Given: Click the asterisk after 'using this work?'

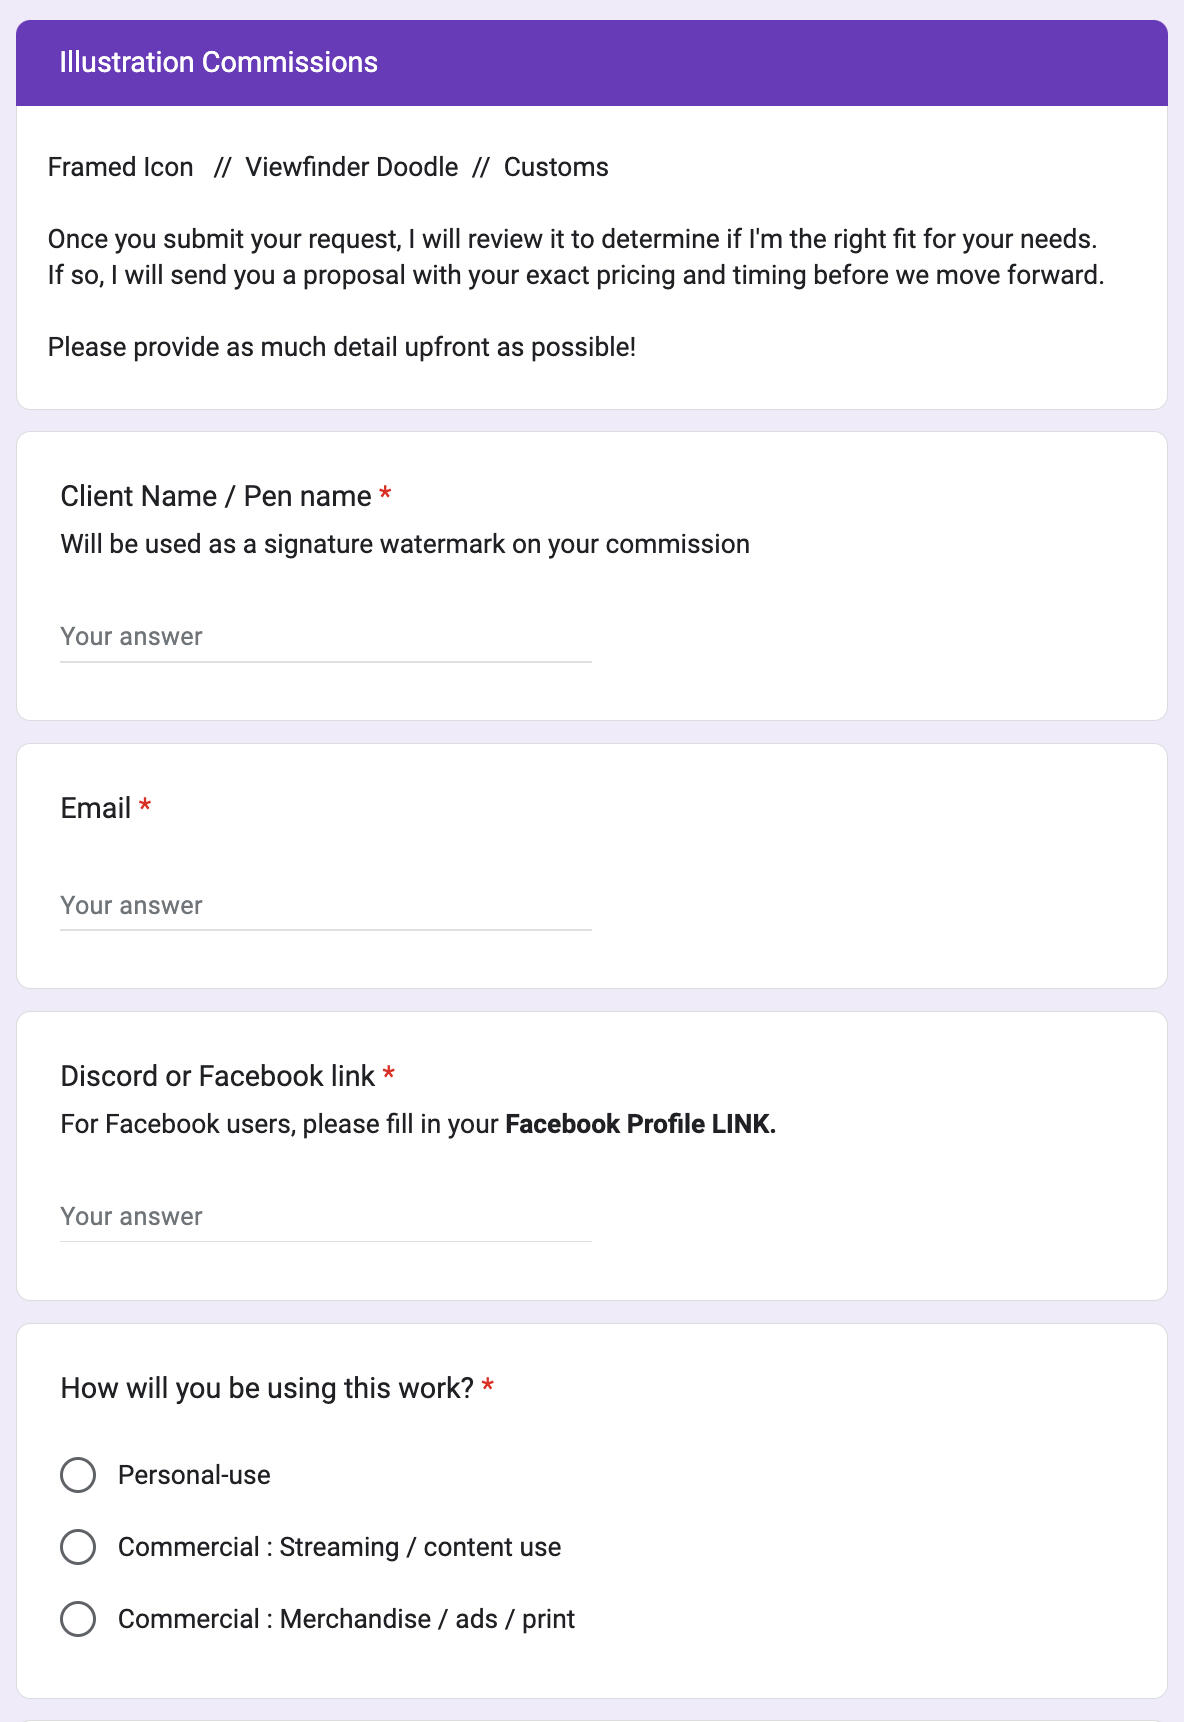Looking at the screenshot, I should point(488,1386).
